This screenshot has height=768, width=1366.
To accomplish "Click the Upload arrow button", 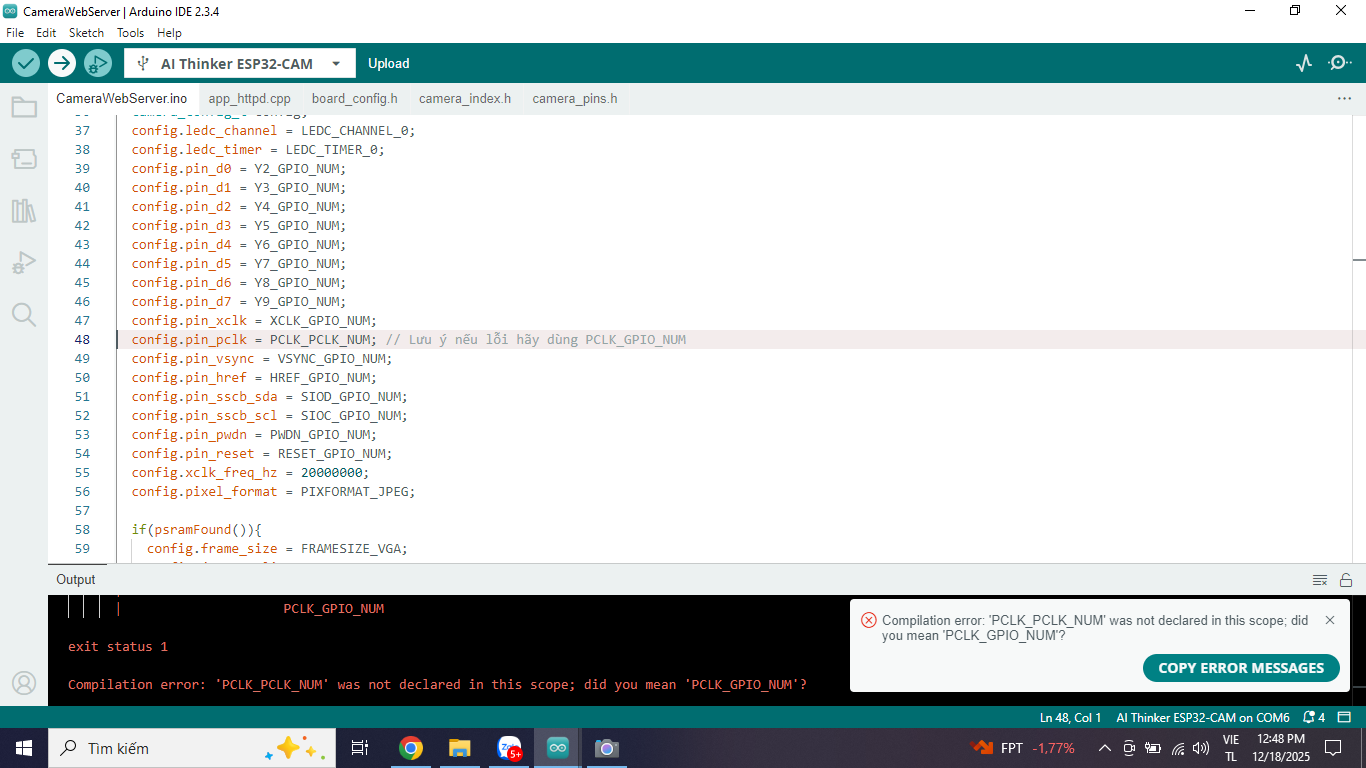I will coord(62,63).
